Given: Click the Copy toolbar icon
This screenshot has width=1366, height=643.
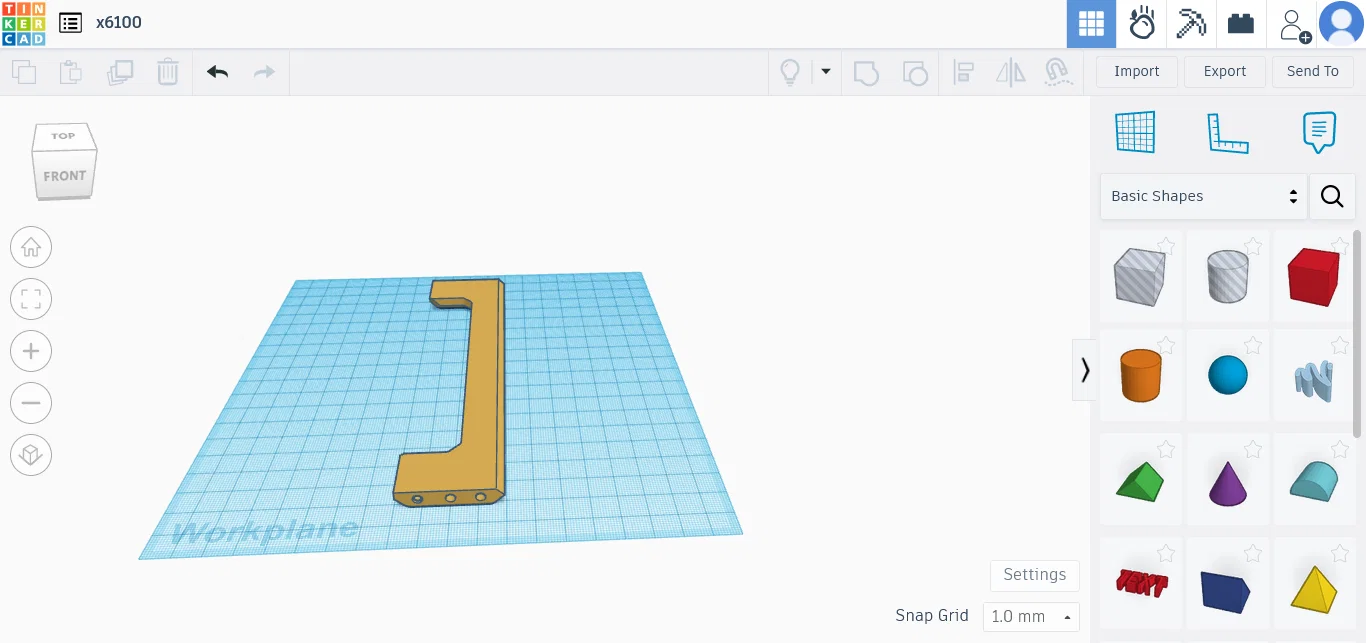Looking at the screenshot, I should pos(24,72).
